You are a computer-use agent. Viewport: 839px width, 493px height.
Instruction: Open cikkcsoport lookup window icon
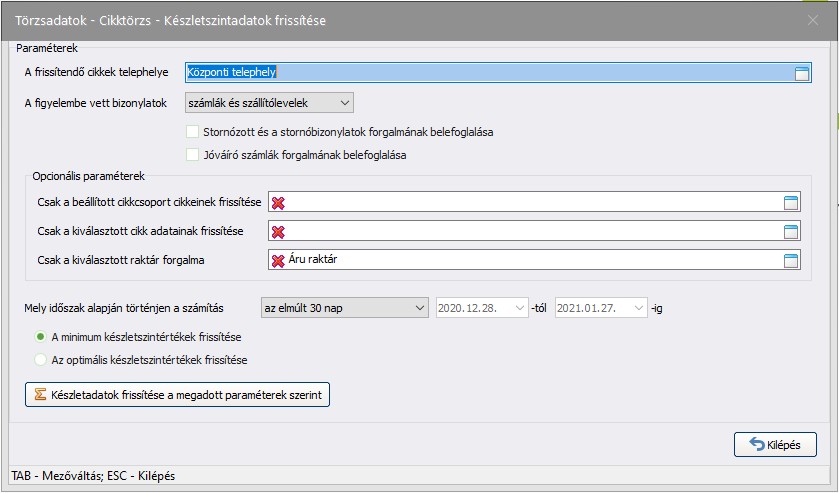pyautogui.click(x=791, y=203)
